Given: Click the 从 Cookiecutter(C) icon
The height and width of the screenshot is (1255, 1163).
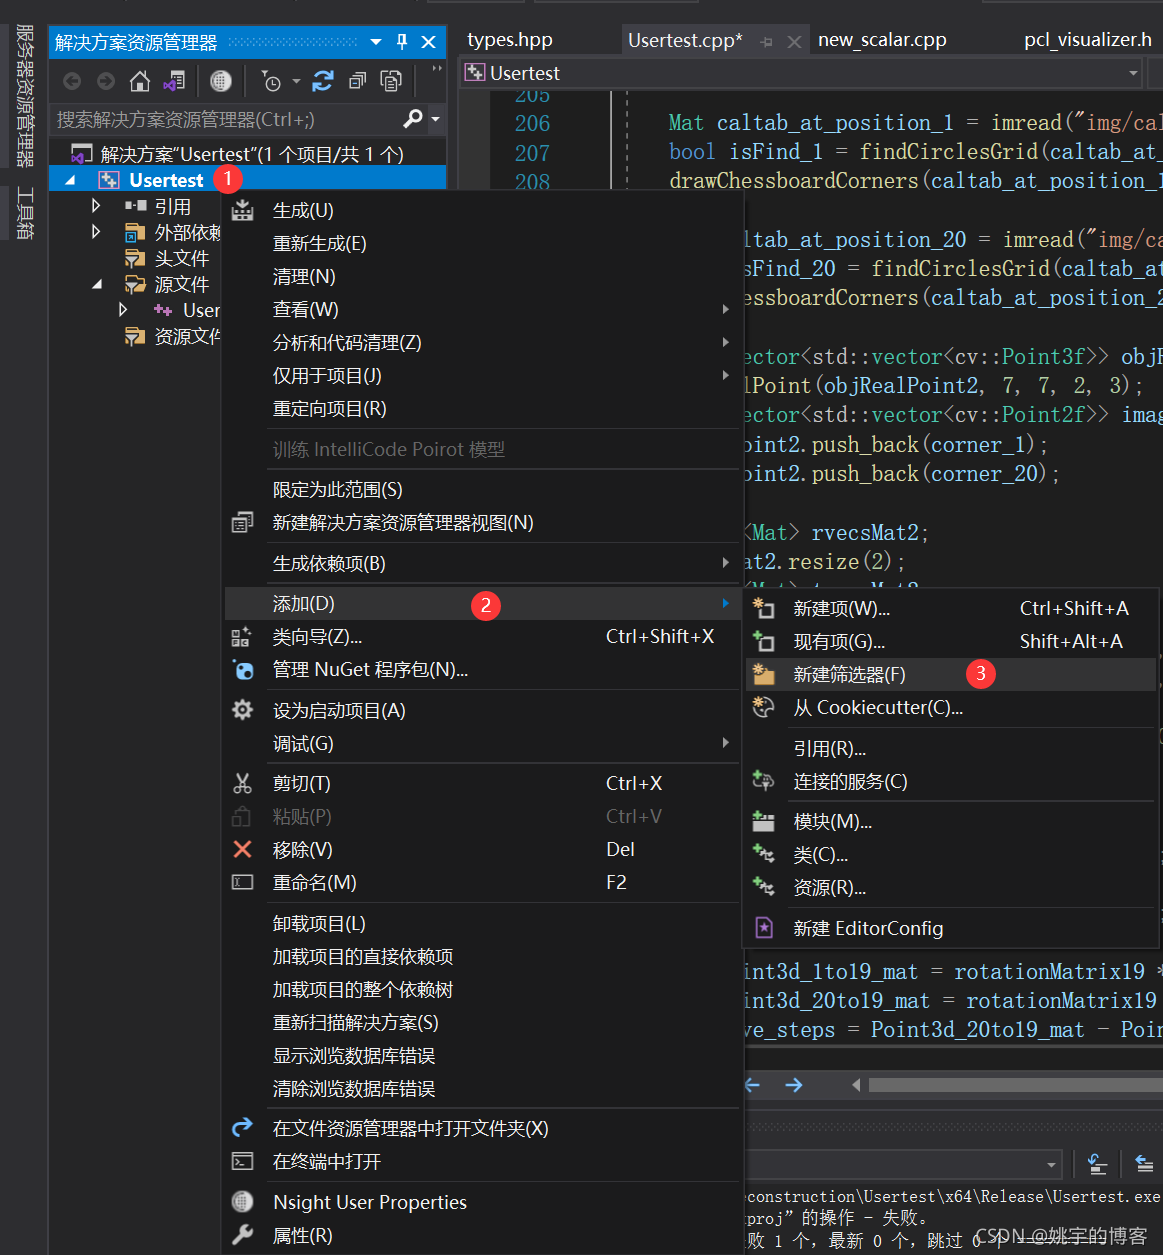Looking at the screenshot, I should [x=764, y=707].
